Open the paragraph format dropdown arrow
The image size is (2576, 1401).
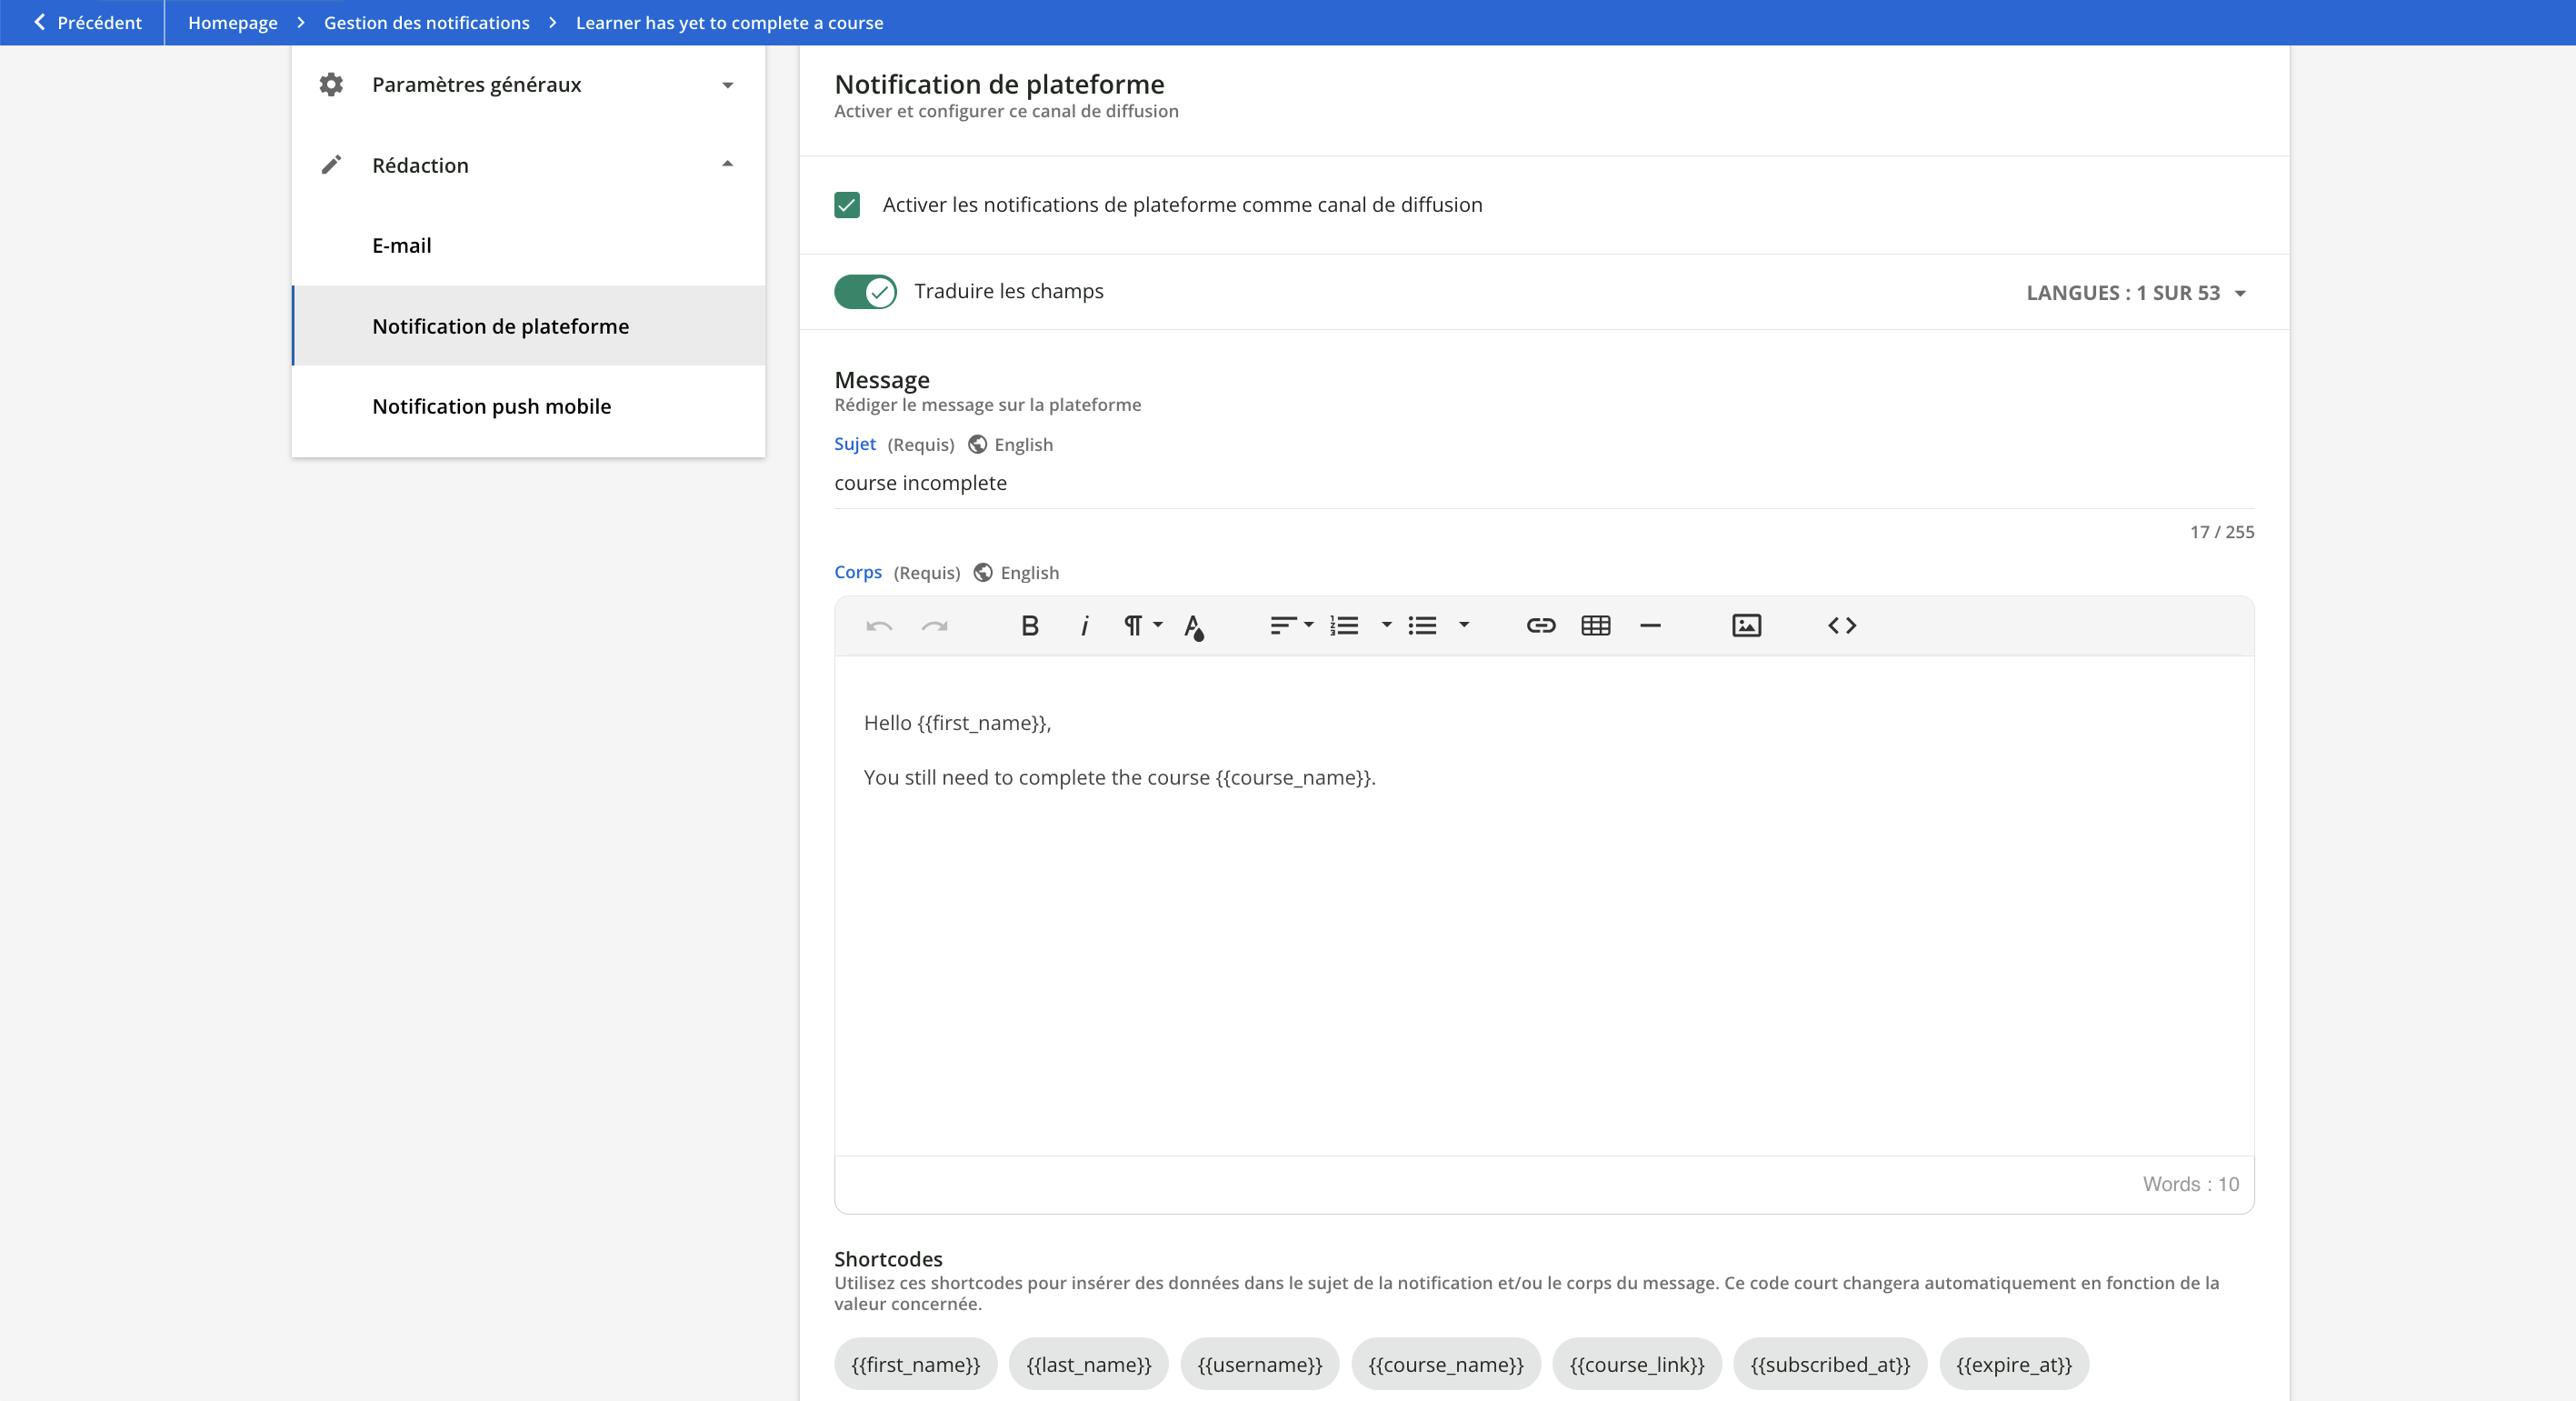1158,625
